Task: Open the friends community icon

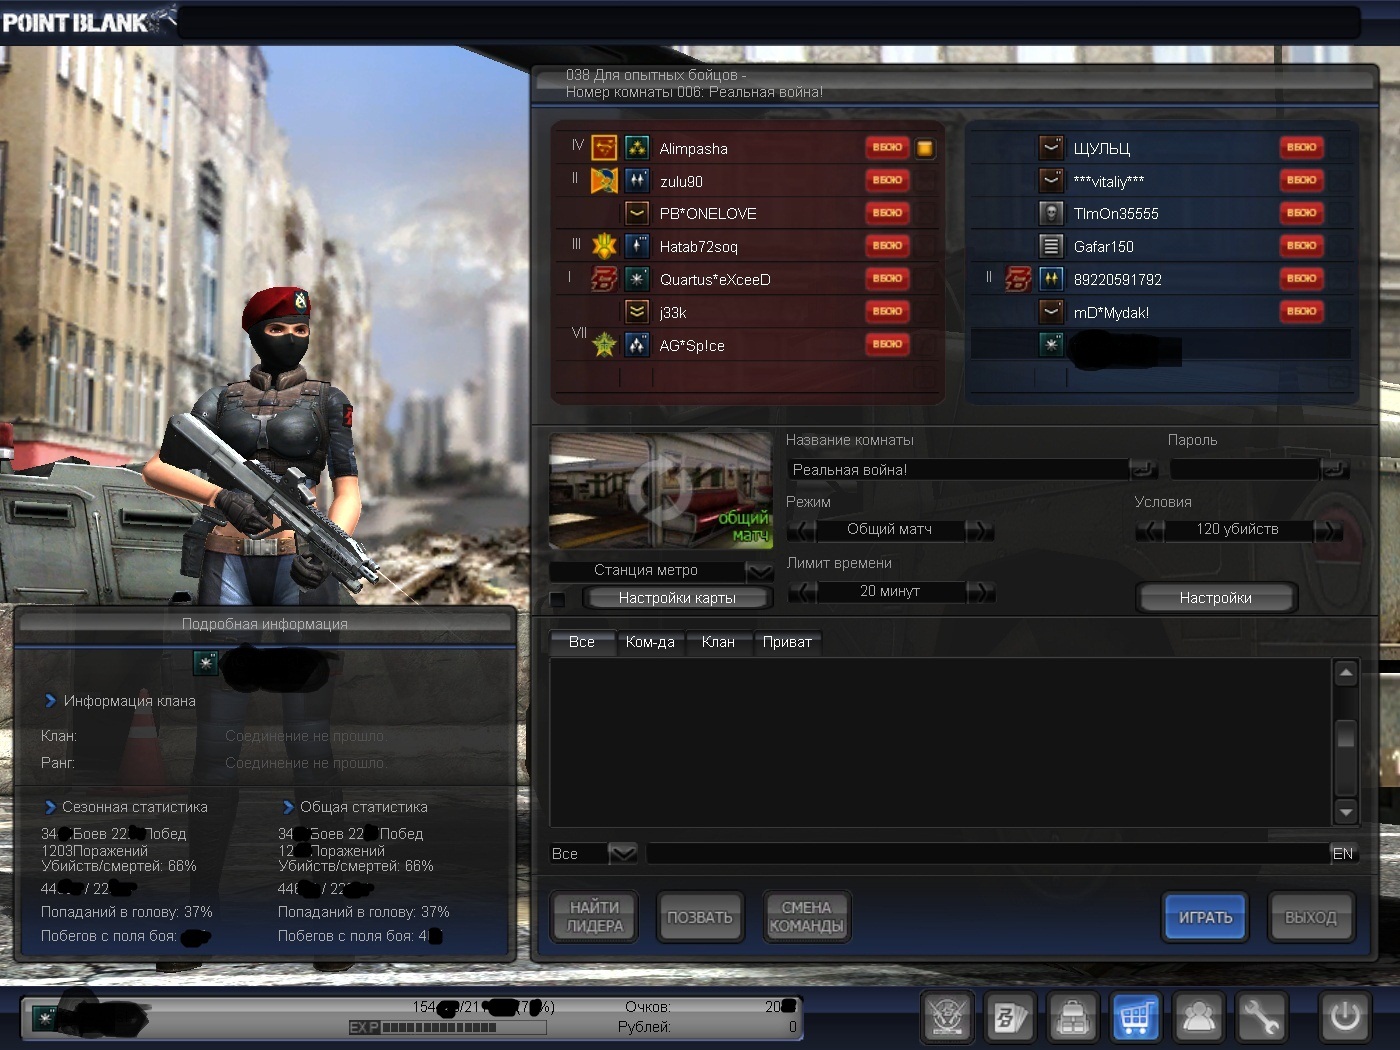Action: (x=1198, y=1018)
